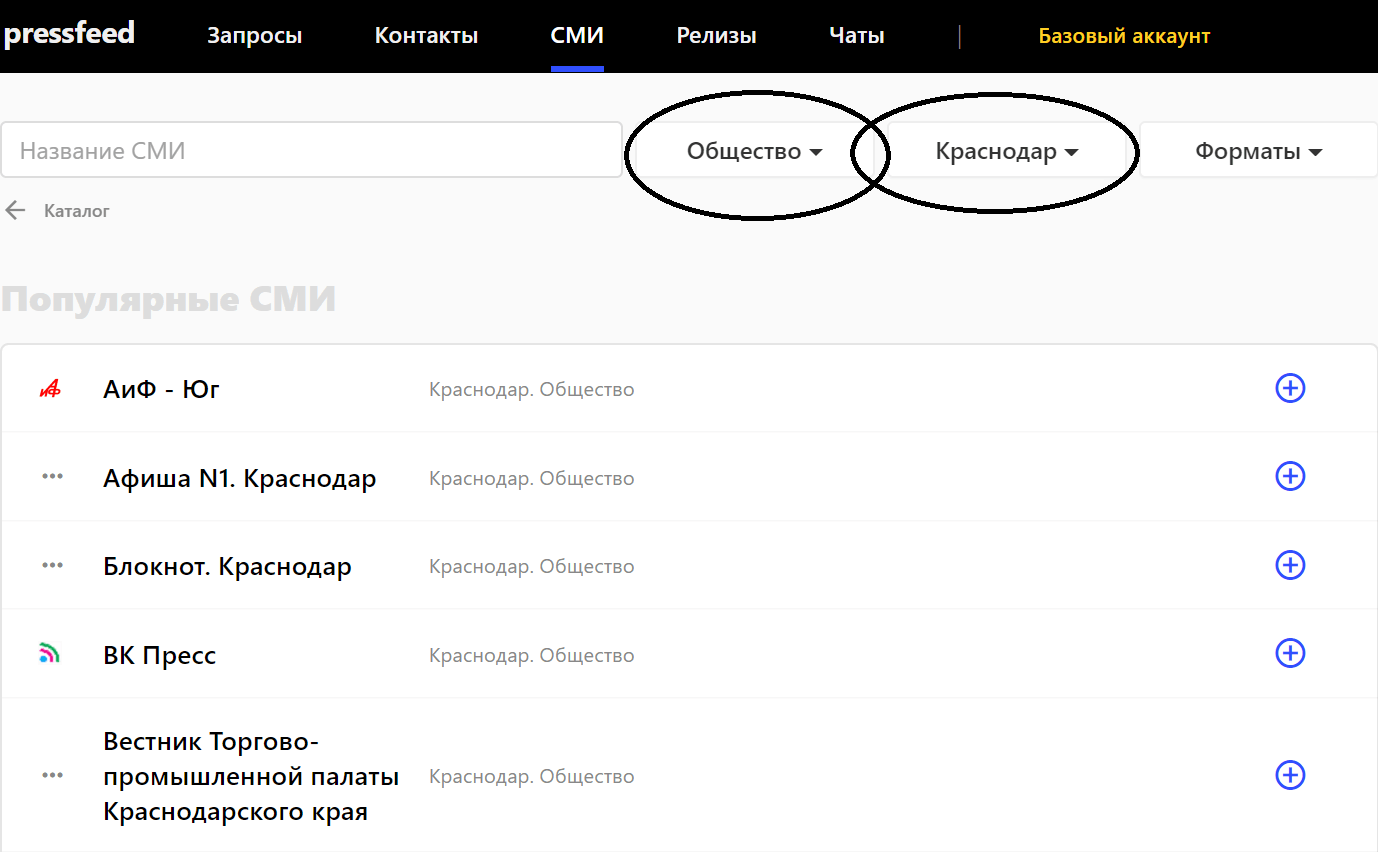The image size is (1378, 852).
Task: Add АиФ - Юг with plus icon
Action: (x=1290, y=388)
